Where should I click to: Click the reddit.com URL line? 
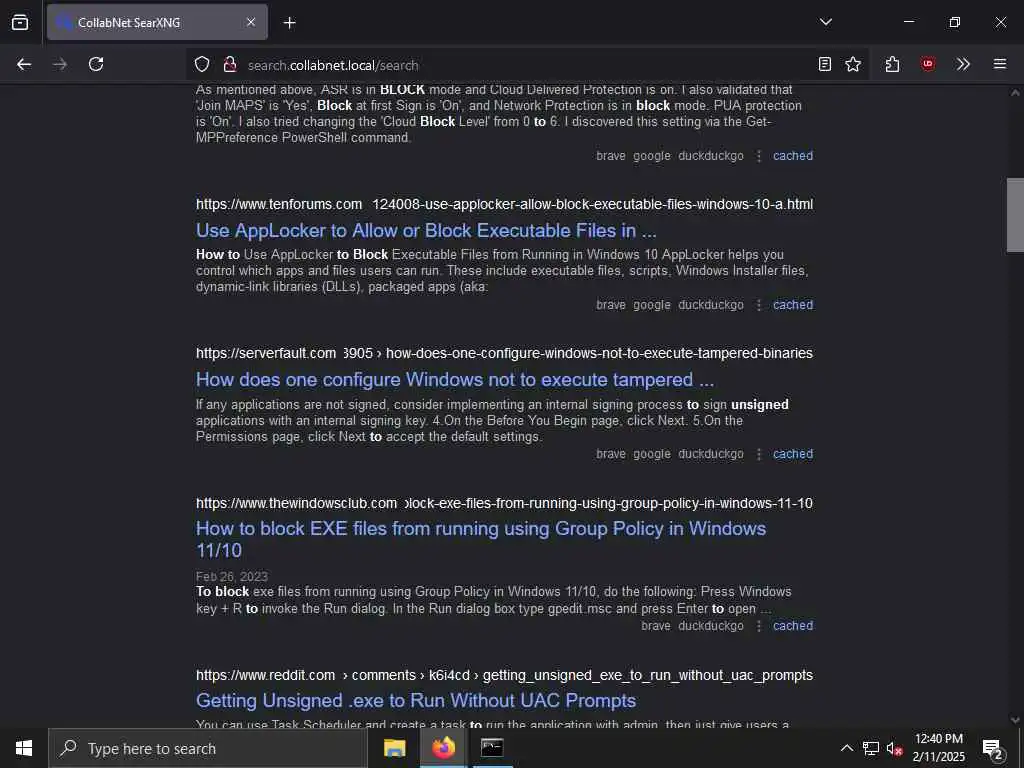coord(504,675)
